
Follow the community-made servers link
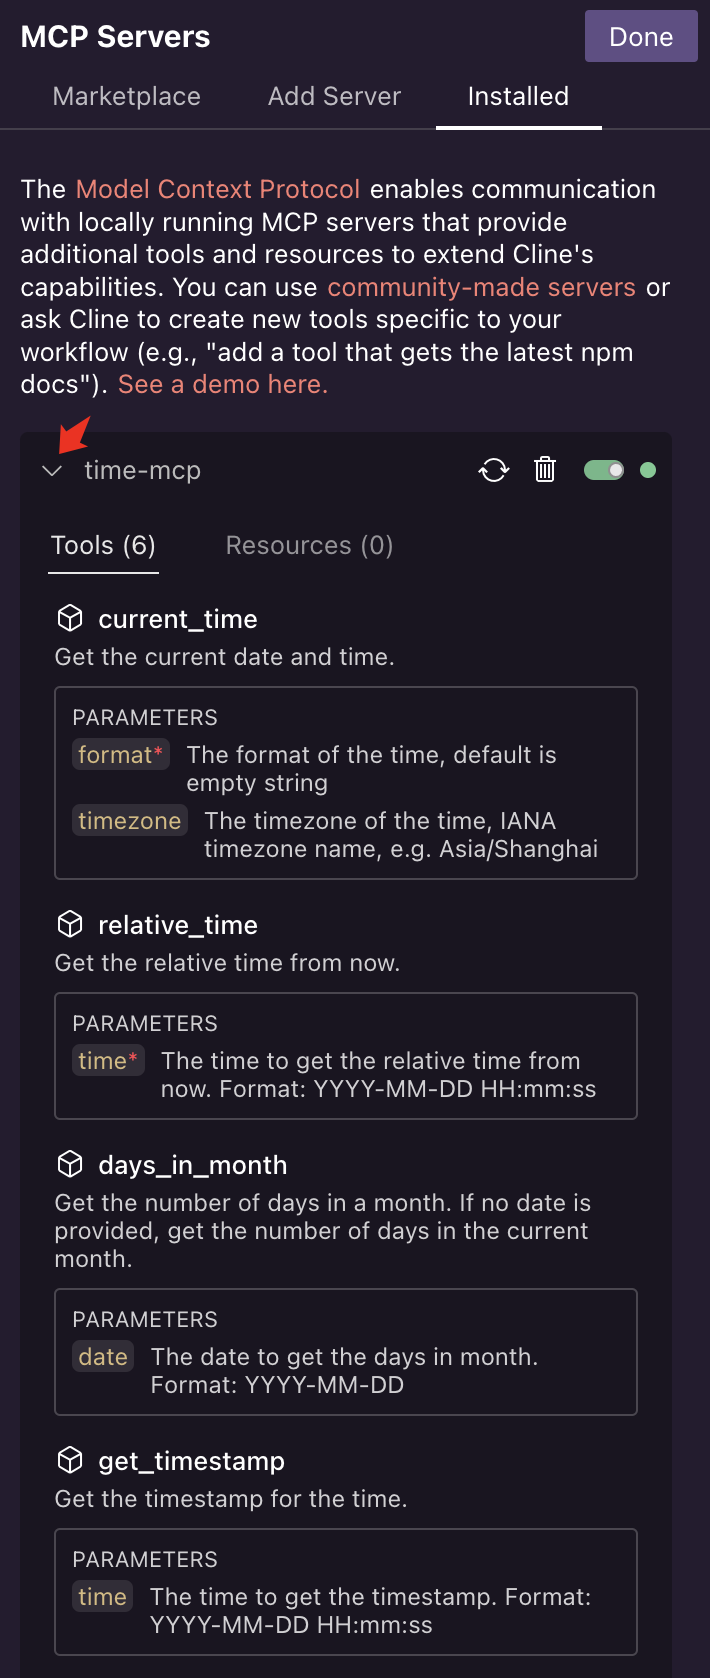[481, 287]
